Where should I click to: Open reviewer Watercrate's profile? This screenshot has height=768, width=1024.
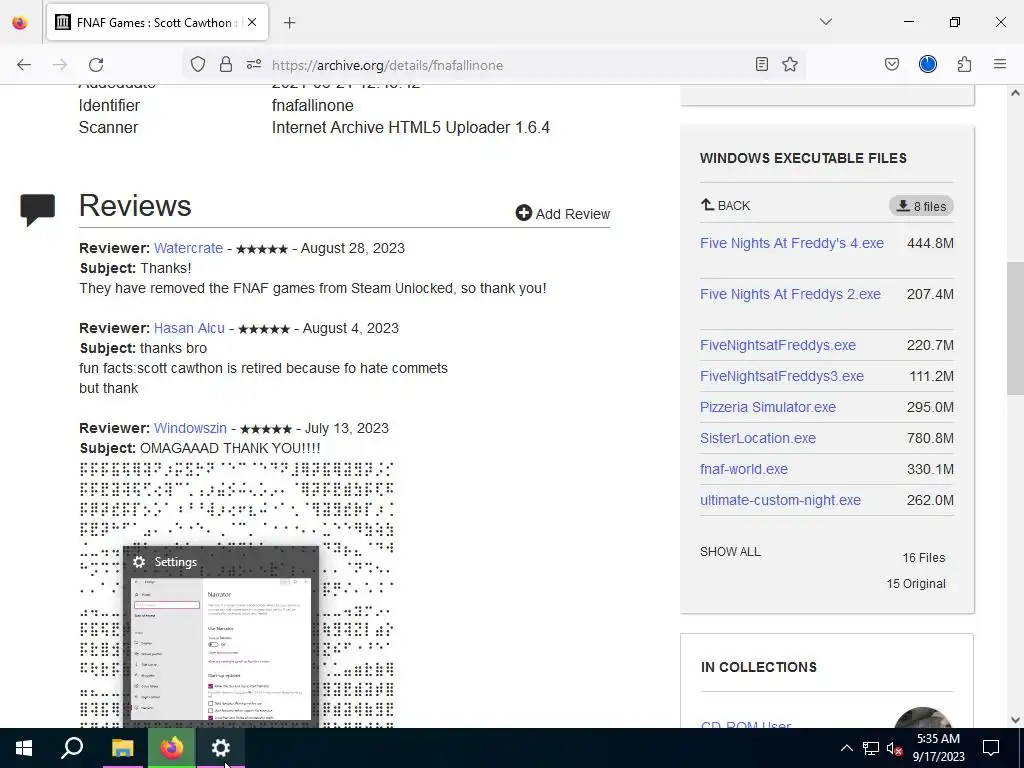pos(188,248)
